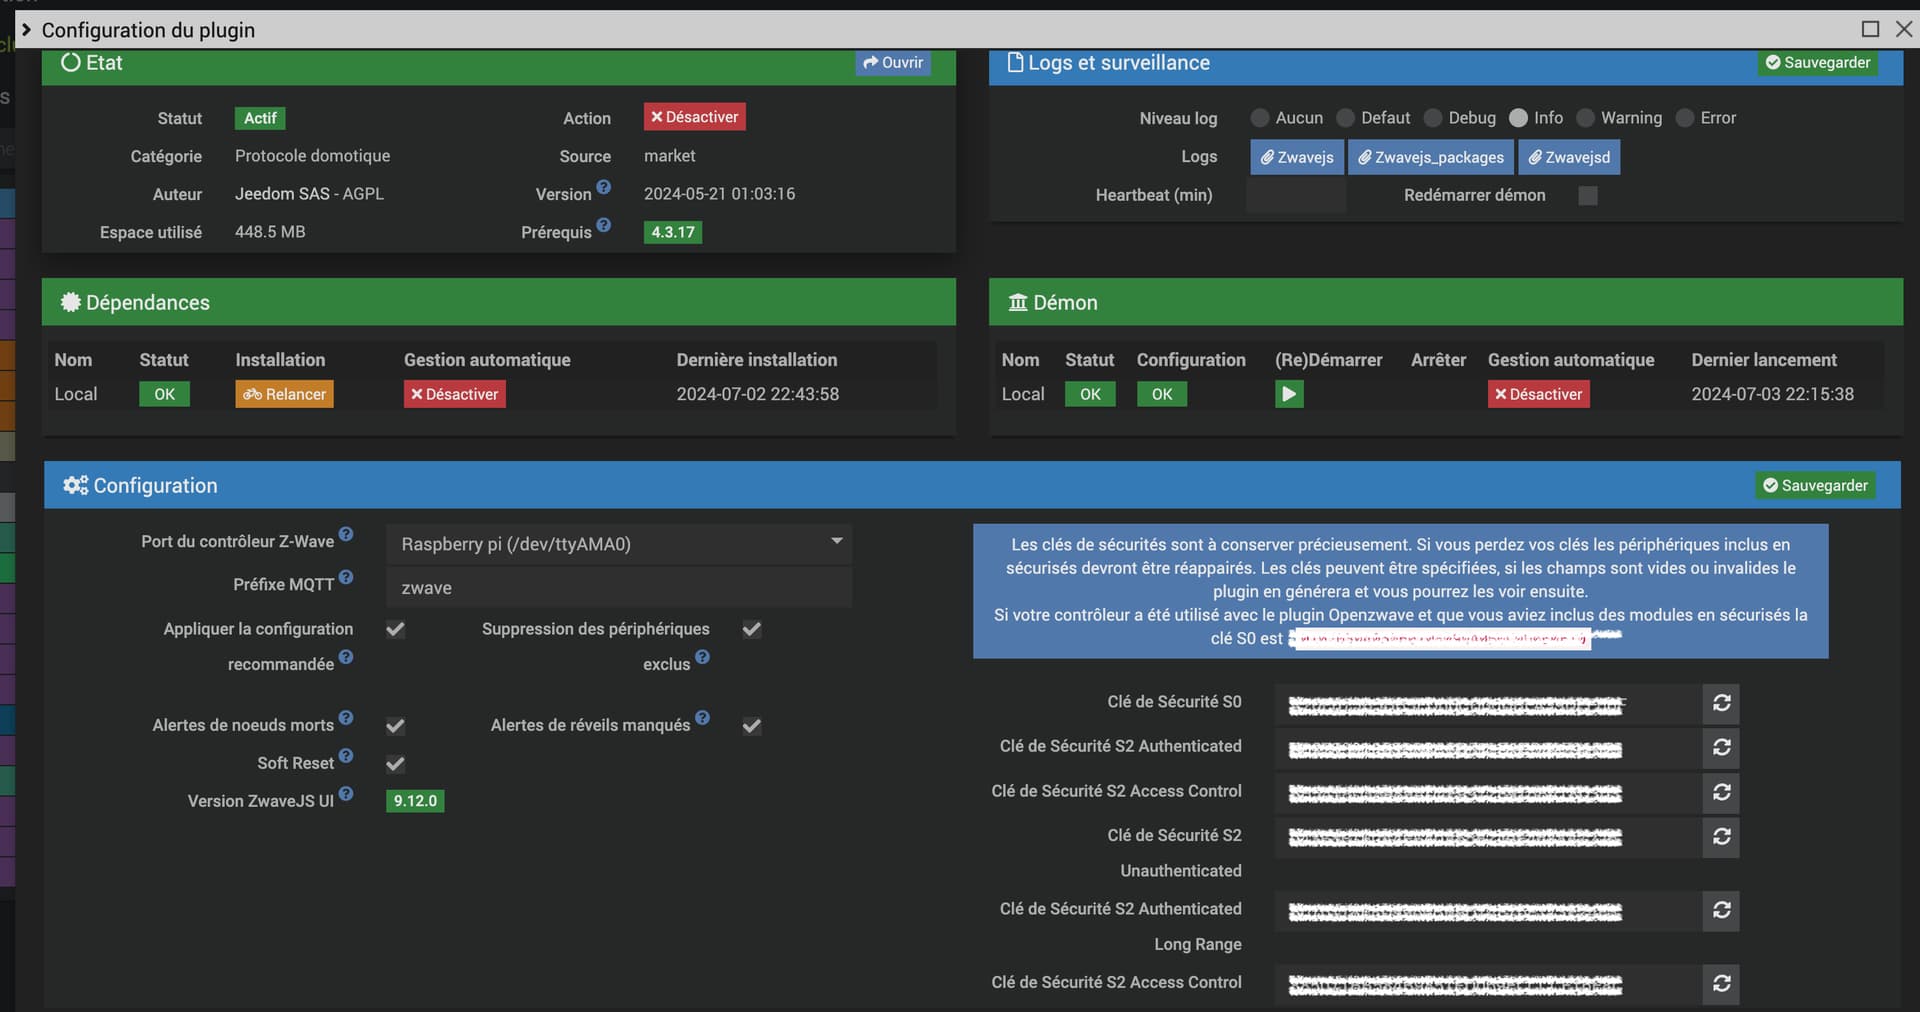Click help icon for Port du contrôleur Z-Wave
This screenshot has width=1920, height=1012.
[346, 534]
